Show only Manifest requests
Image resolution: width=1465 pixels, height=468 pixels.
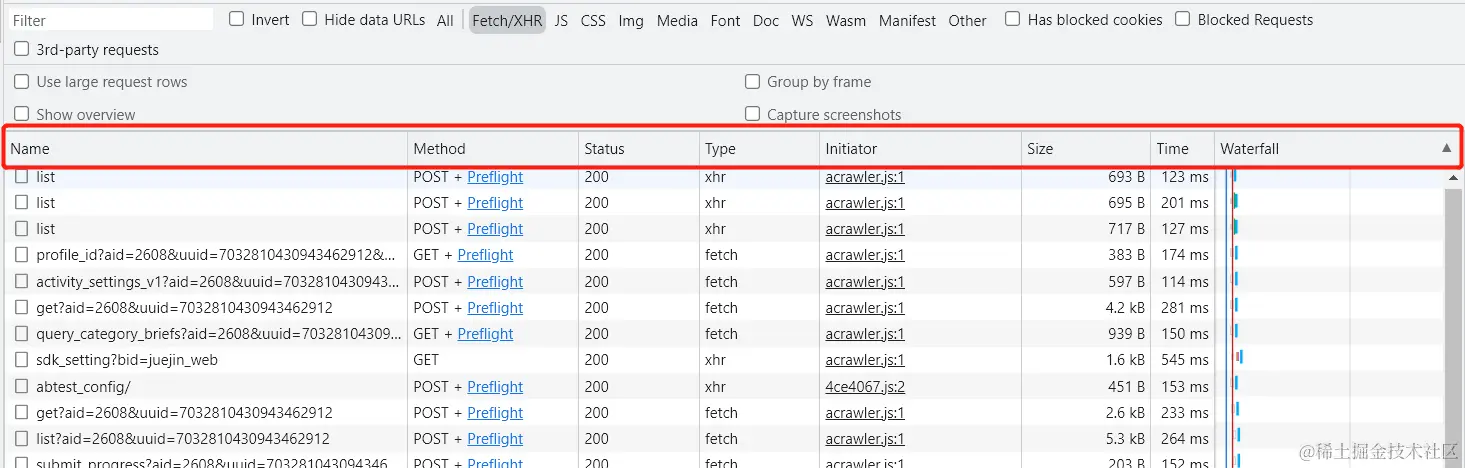point(908,20)
